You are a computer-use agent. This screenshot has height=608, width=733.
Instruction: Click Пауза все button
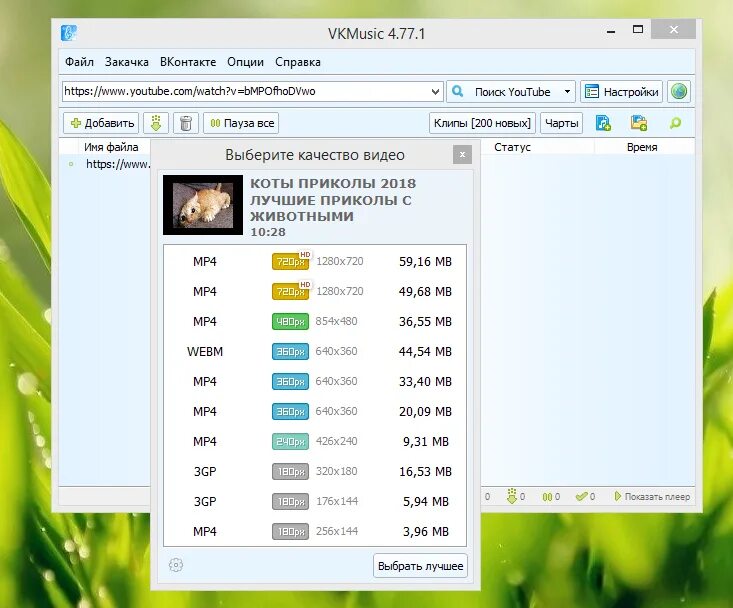[241, 123]
